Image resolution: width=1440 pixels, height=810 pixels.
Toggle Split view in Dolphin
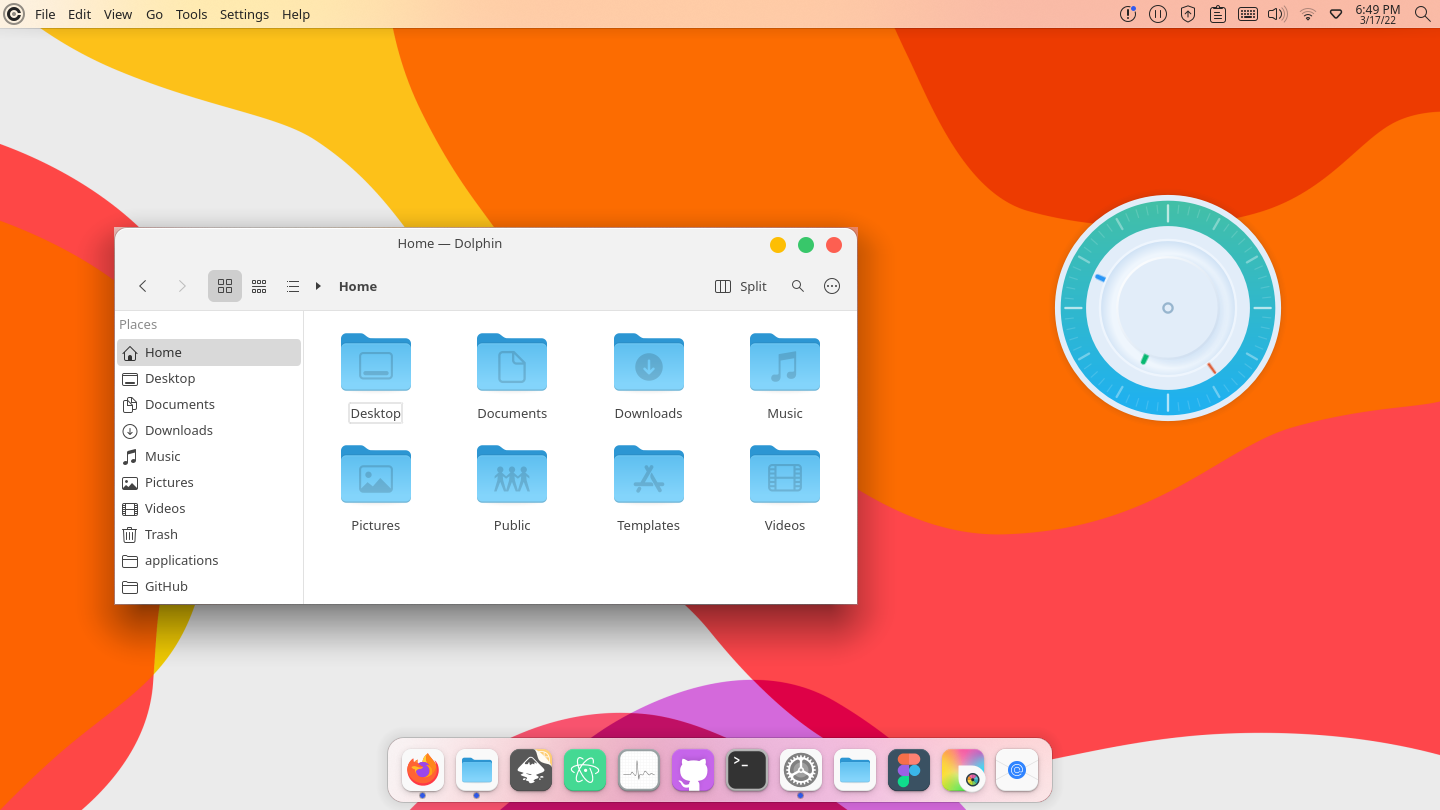(741, 286)
